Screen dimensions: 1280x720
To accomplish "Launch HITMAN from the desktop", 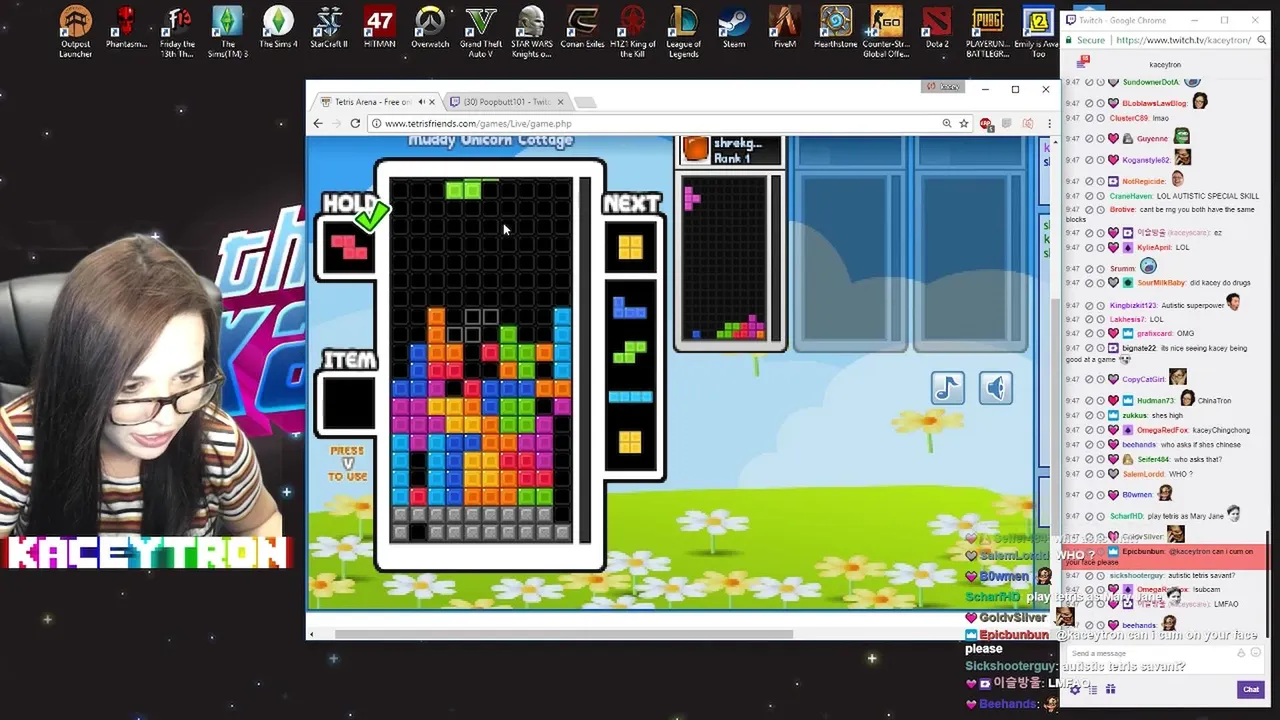I will click(380, 28).
